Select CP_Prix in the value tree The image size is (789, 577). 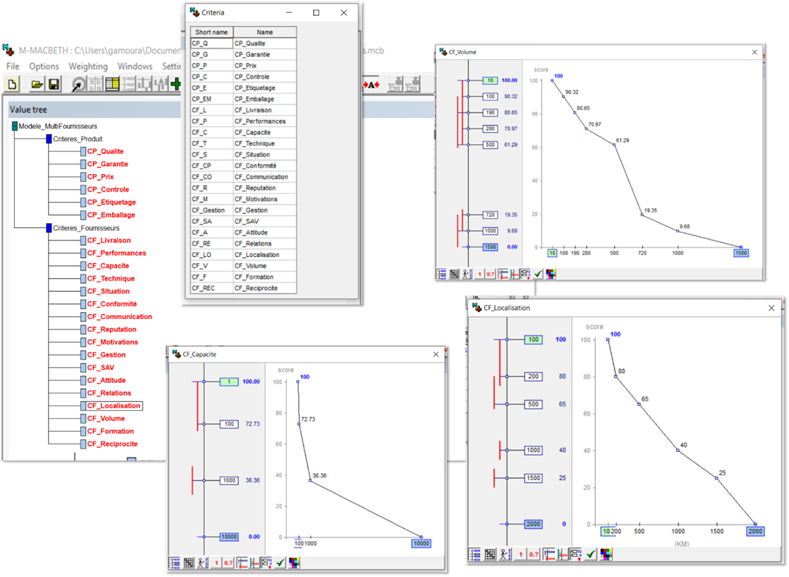pyautogui.click(x=101, y=177)
